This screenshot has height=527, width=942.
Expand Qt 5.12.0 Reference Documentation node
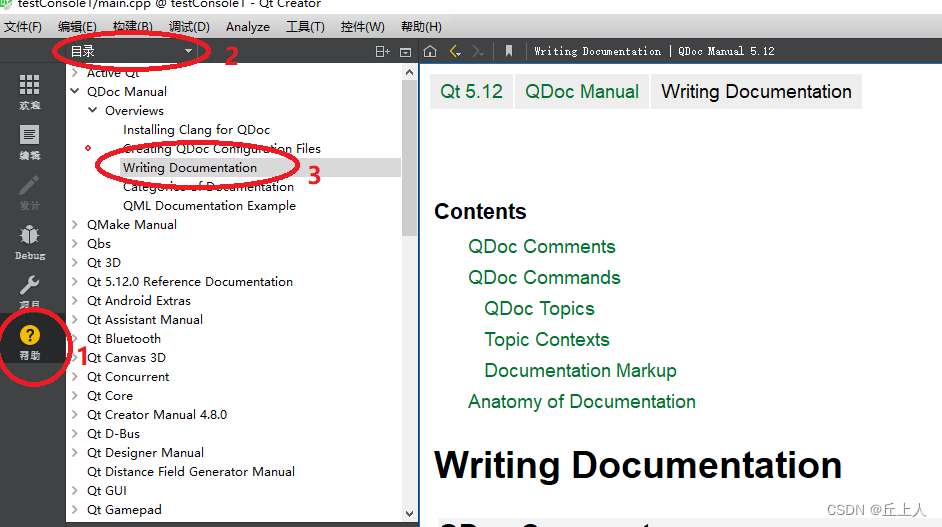[75, 281]
